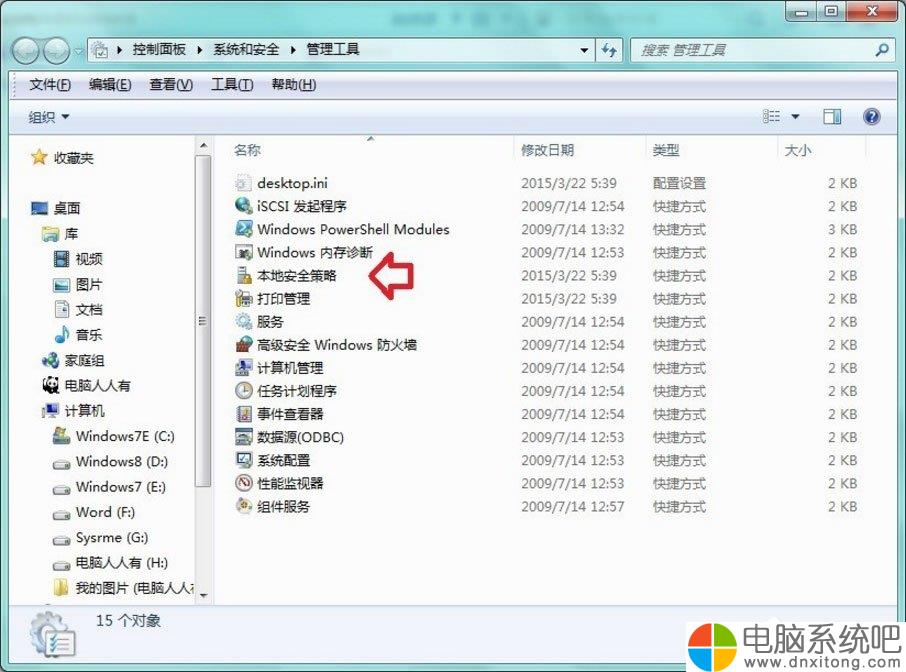Viewport: 906px width, 672px height.
Task: Click the navigation pane scrollbar thumb
Action: coord(203,321)
